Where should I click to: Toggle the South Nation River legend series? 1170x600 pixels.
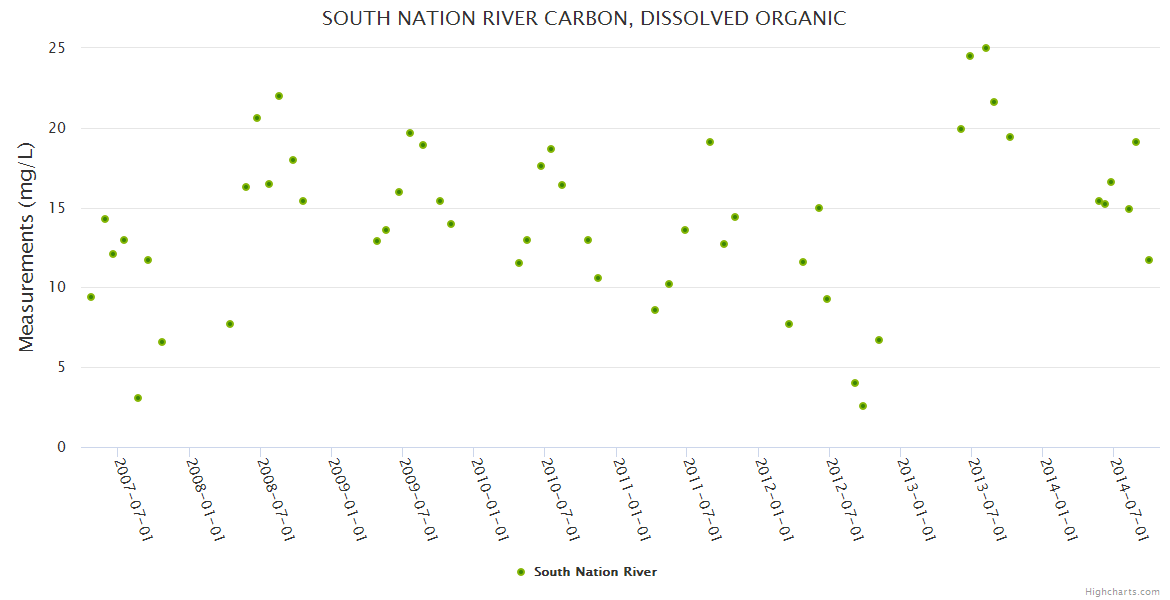point(595,572)
